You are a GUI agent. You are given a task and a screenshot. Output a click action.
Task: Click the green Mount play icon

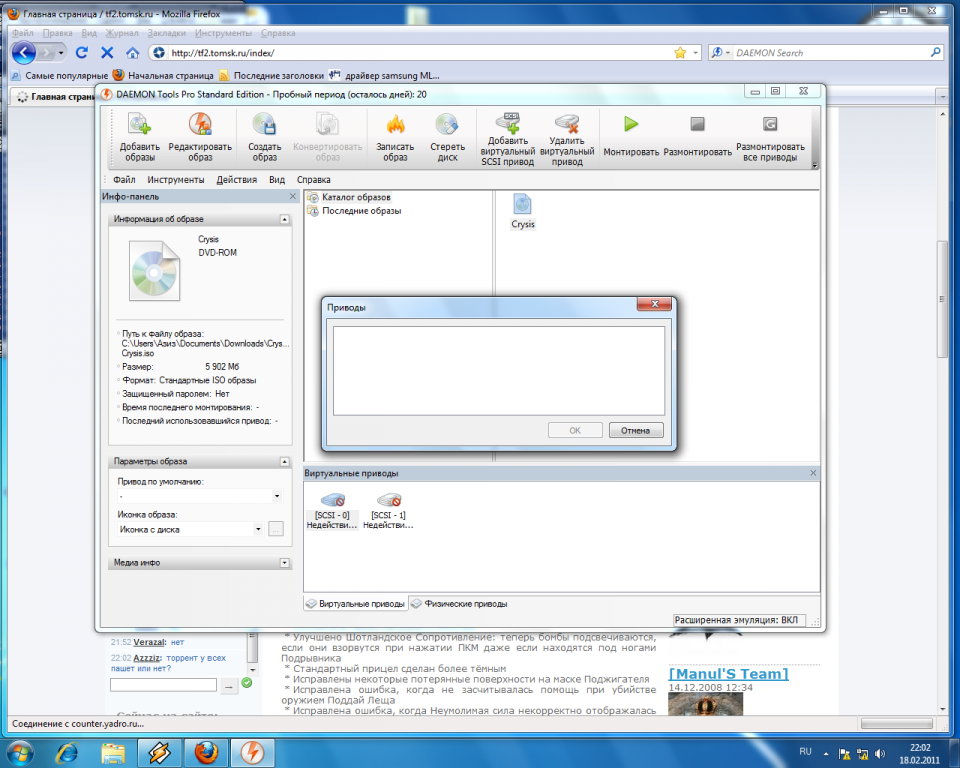631,124
